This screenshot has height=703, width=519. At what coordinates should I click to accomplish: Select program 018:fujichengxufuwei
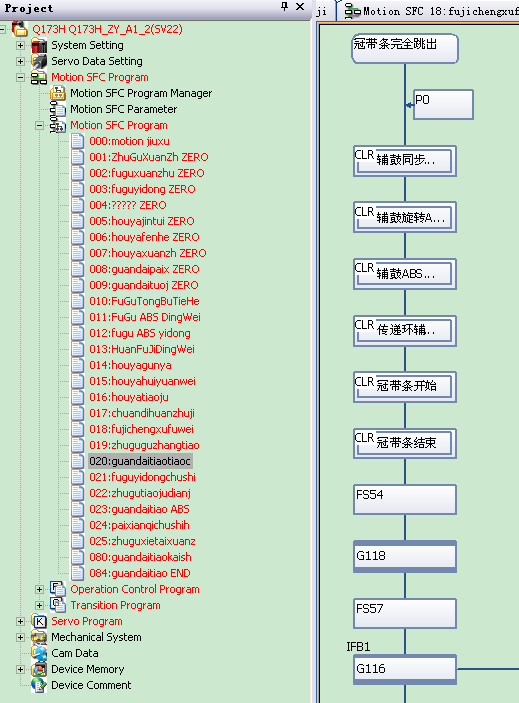pyautogui.click(x=141, y=429)
